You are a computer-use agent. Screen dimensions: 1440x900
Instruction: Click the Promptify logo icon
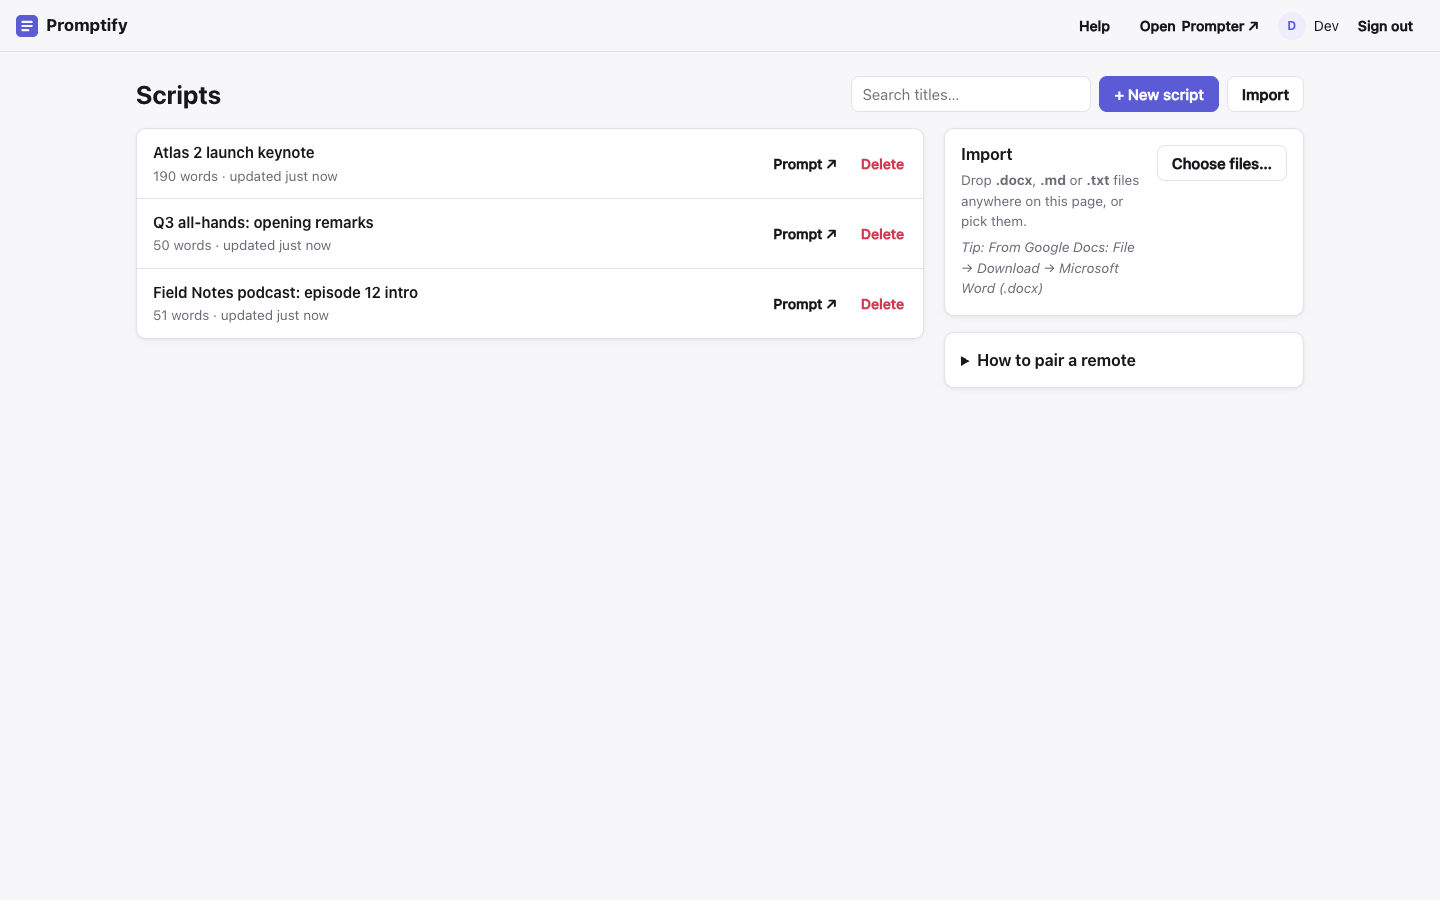point(27,26)
